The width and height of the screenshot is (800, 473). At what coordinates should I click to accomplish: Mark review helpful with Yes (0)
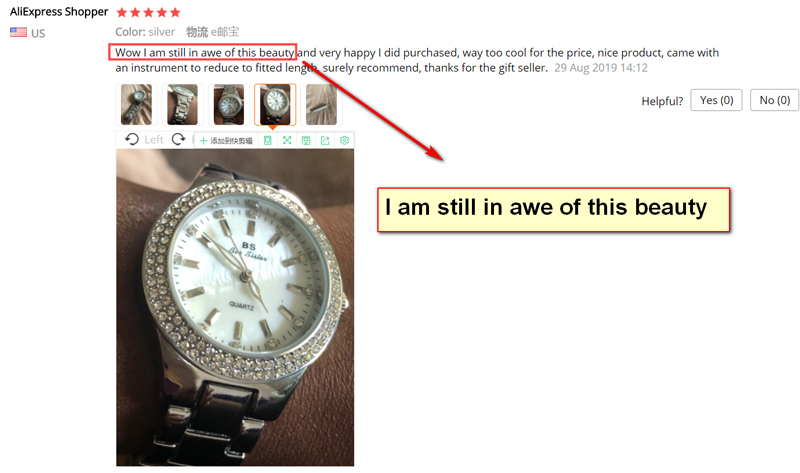click(x=716, y=100)
